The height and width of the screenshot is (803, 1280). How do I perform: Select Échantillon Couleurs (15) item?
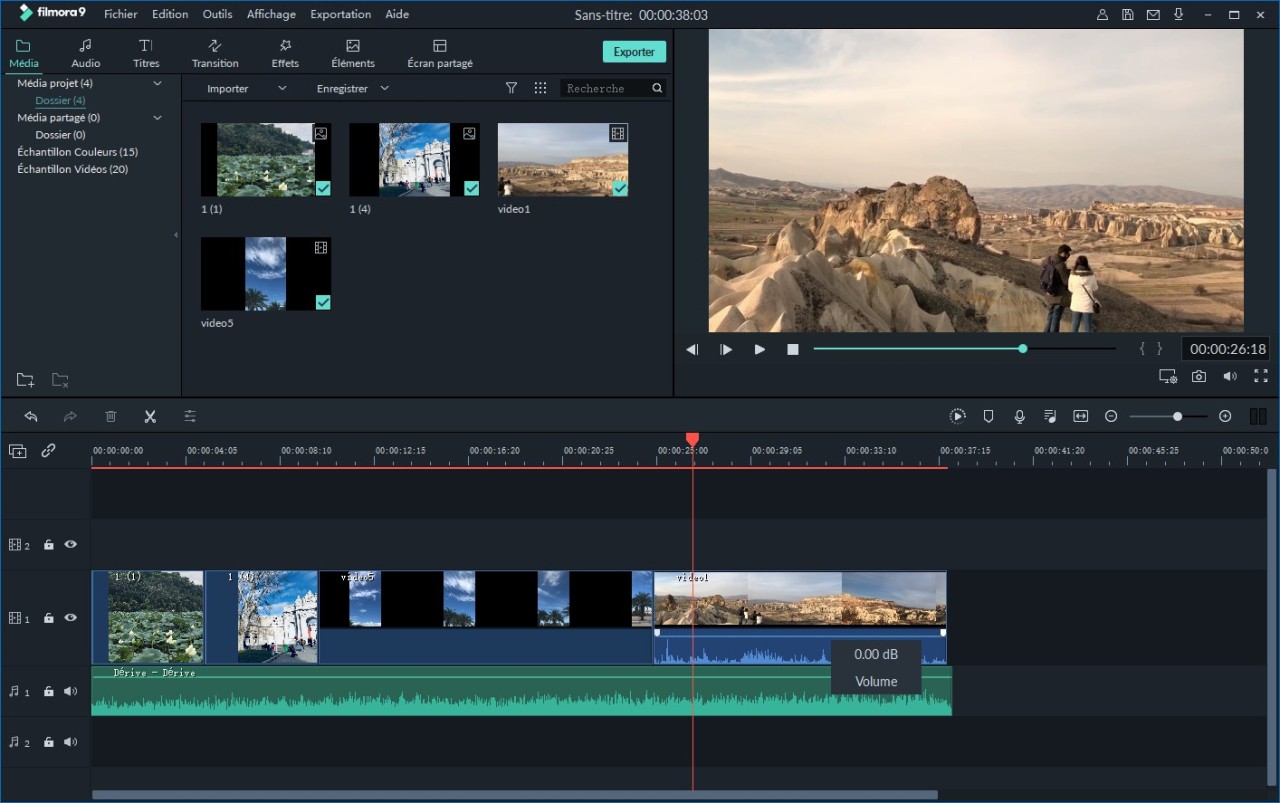tap(78, 152)
